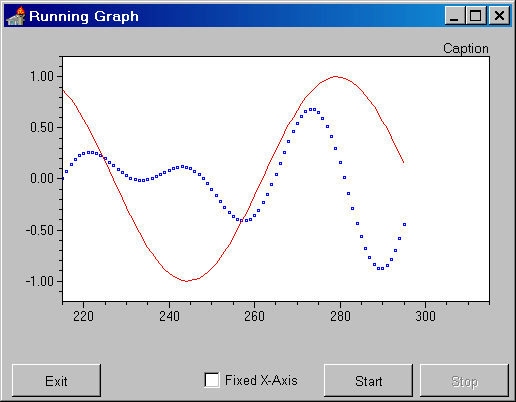Maximize the Running Graph window
The height and width of the screenshot is (402, 516).
(476, 16)
